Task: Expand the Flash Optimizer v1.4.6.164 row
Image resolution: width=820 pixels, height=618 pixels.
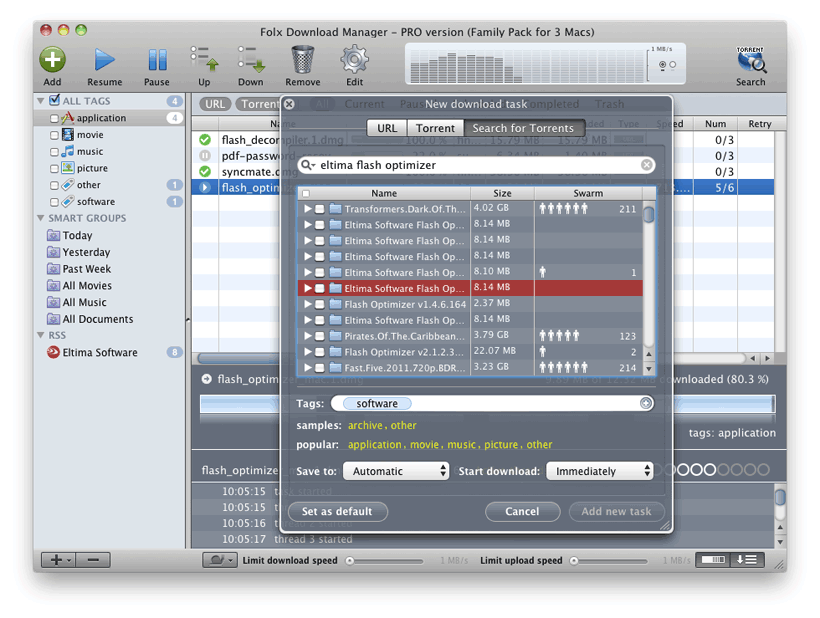Action: pyautogui.click(x=308, y=304)
